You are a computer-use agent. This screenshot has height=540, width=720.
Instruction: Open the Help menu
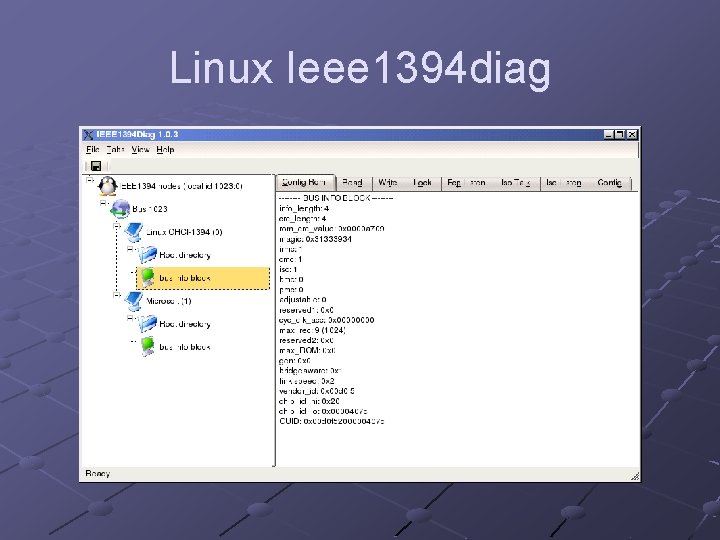(165, 150)
